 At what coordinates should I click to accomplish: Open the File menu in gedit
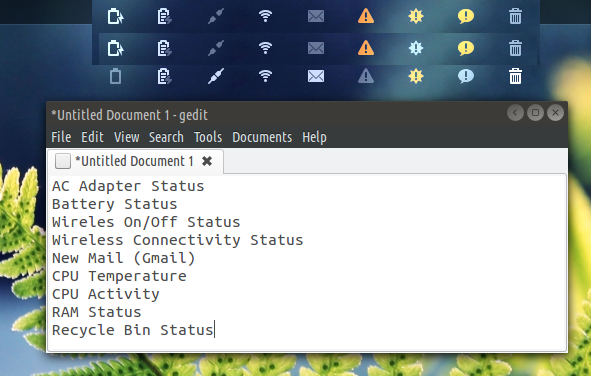[x=61, y=137]
